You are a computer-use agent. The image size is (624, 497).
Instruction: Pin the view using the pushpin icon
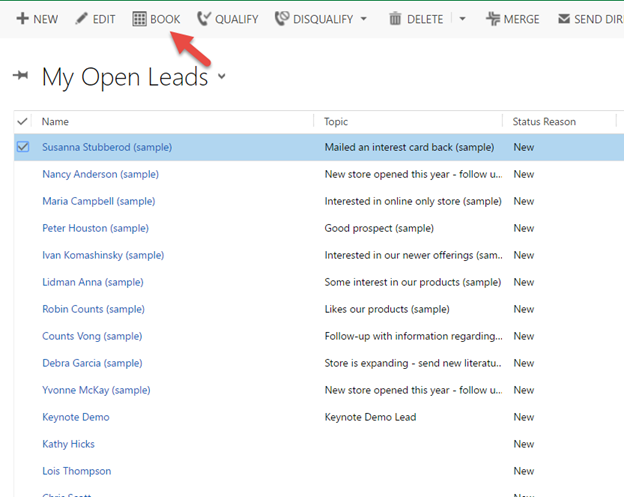tap(20, 76)
